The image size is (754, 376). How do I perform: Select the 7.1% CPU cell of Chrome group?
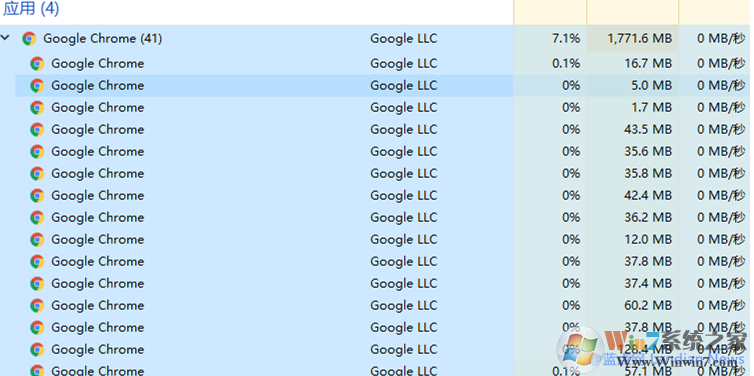pos(550,38)
